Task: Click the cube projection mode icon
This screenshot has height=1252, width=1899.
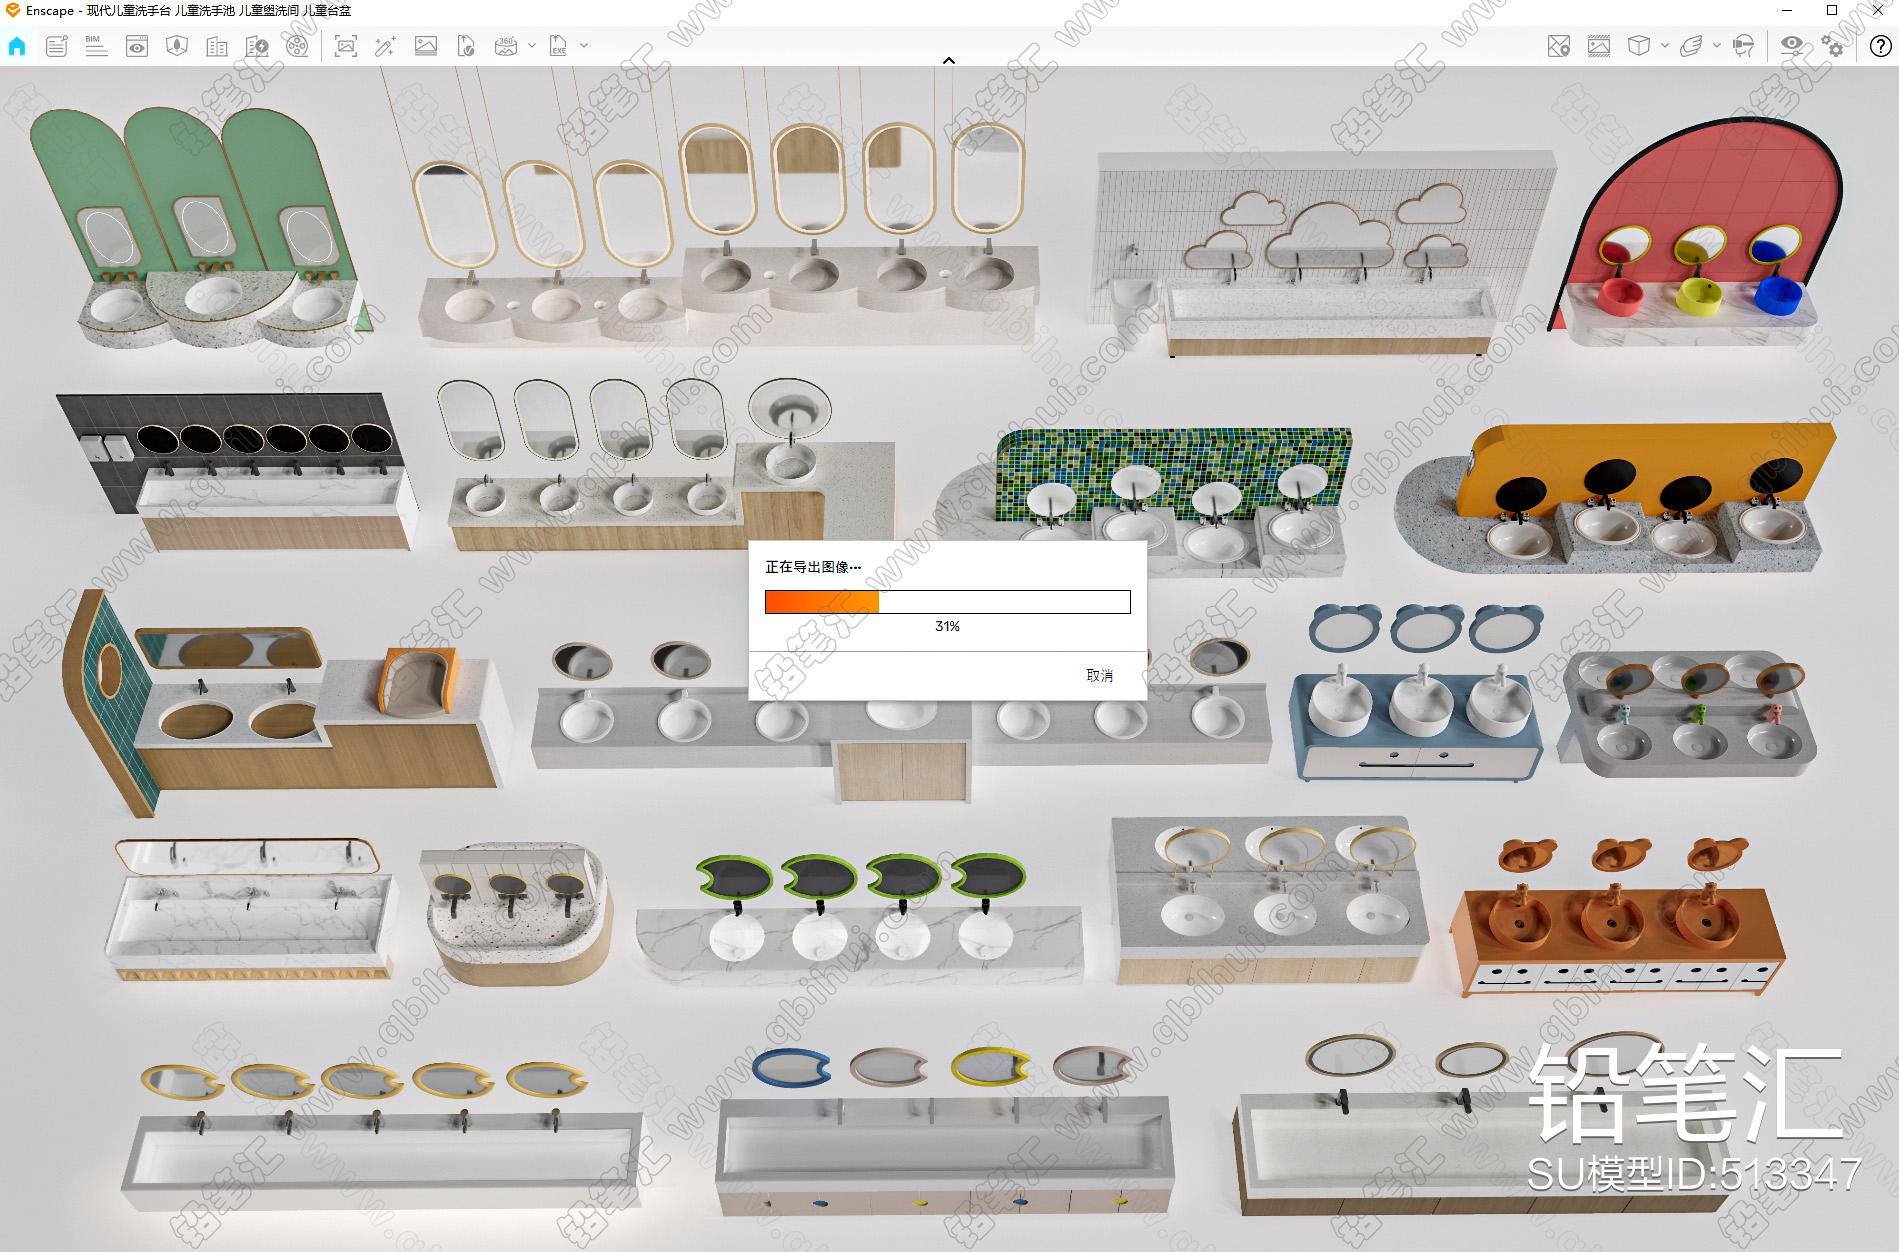Action: (1639, 46)
